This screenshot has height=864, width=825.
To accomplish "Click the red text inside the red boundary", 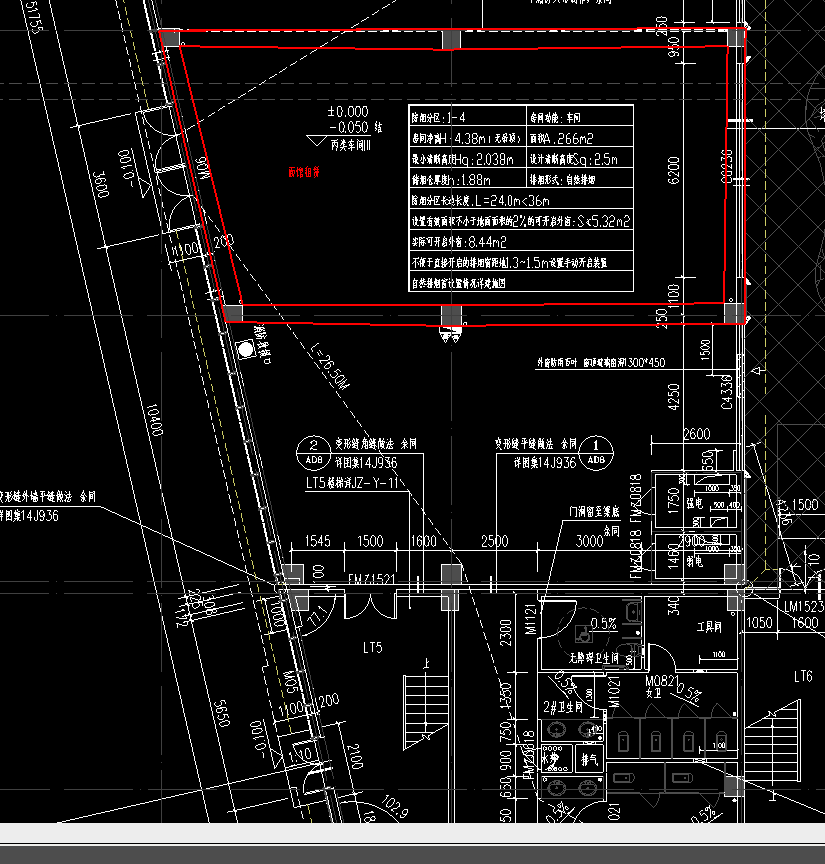I will [304, 172].
